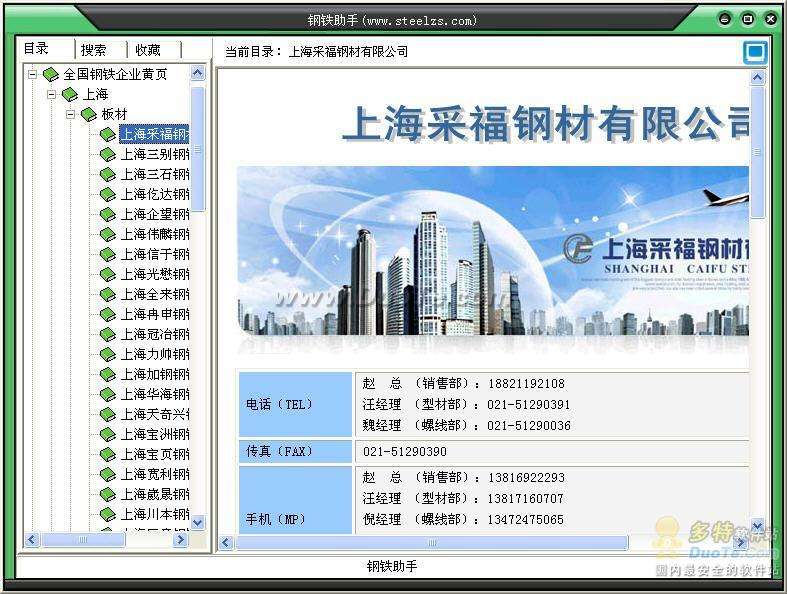Click the fax number 021-51290390
This screenshot has height=594, width=787.
pos(405,451)
